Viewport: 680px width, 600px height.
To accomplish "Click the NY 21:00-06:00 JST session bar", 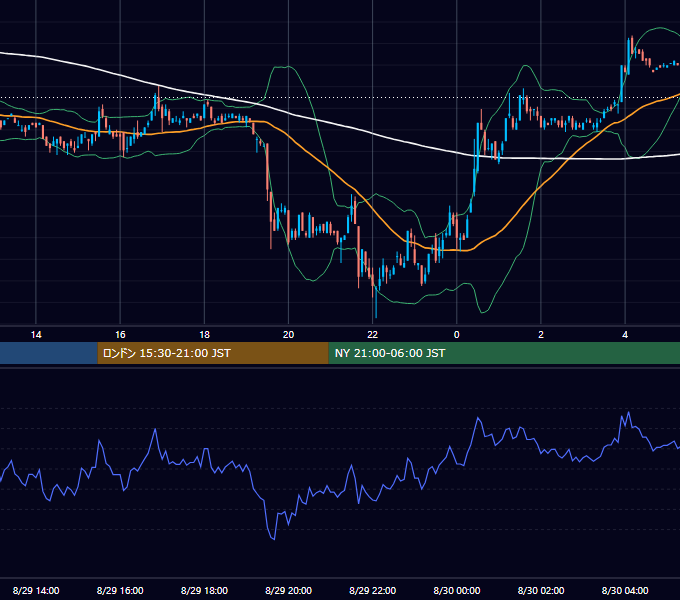I will point(504,353).
